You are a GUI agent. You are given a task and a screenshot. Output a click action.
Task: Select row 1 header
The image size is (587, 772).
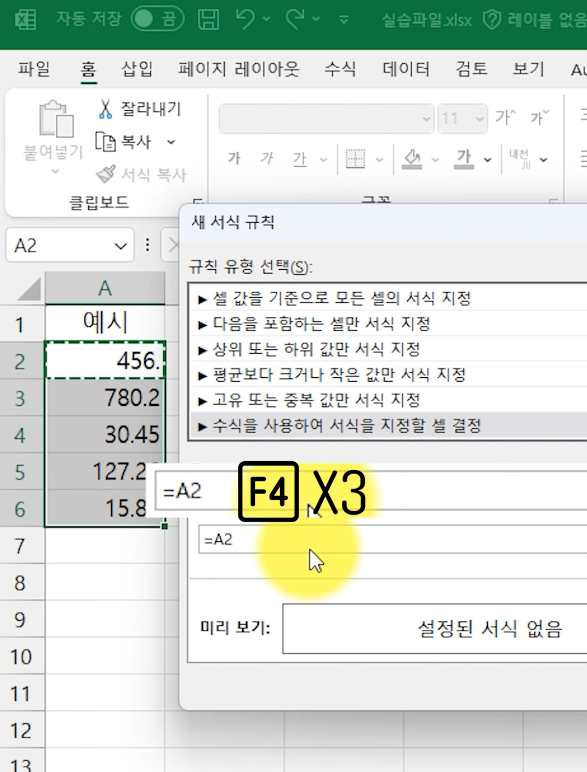[x=22, y=324]
